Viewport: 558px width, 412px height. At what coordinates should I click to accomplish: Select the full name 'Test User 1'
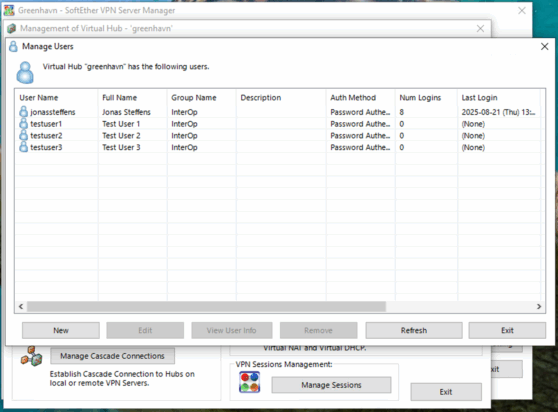(x=121, y=124)
